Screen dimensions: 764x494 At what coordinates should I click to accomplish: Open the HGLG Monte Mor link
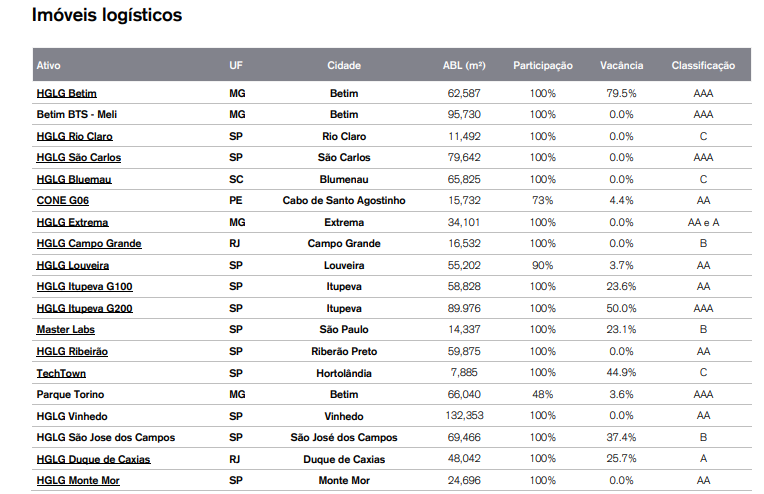78,481
